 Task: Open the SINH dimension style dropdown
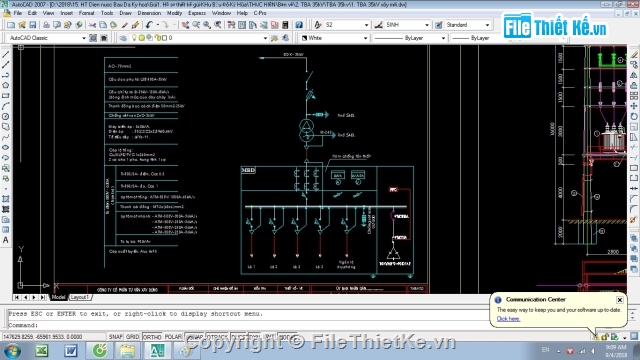(427, 25)
